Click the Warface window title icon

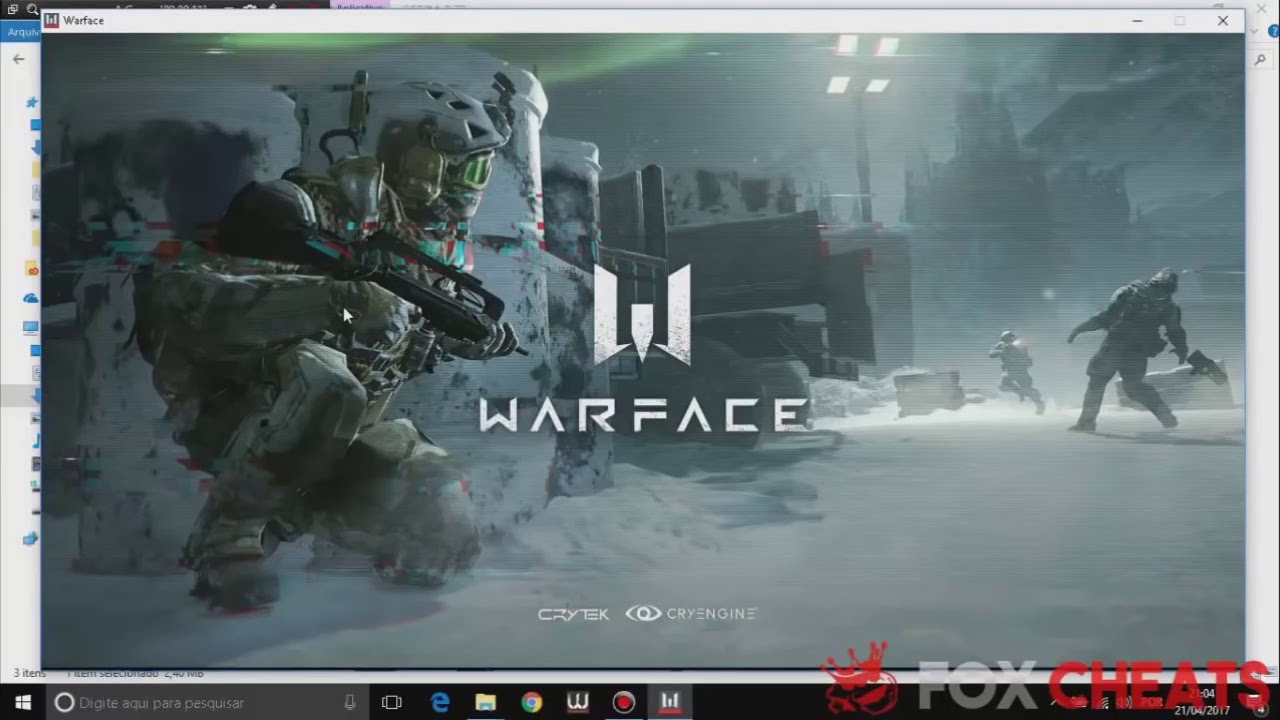pyautogui.click(x=52, y=20)
